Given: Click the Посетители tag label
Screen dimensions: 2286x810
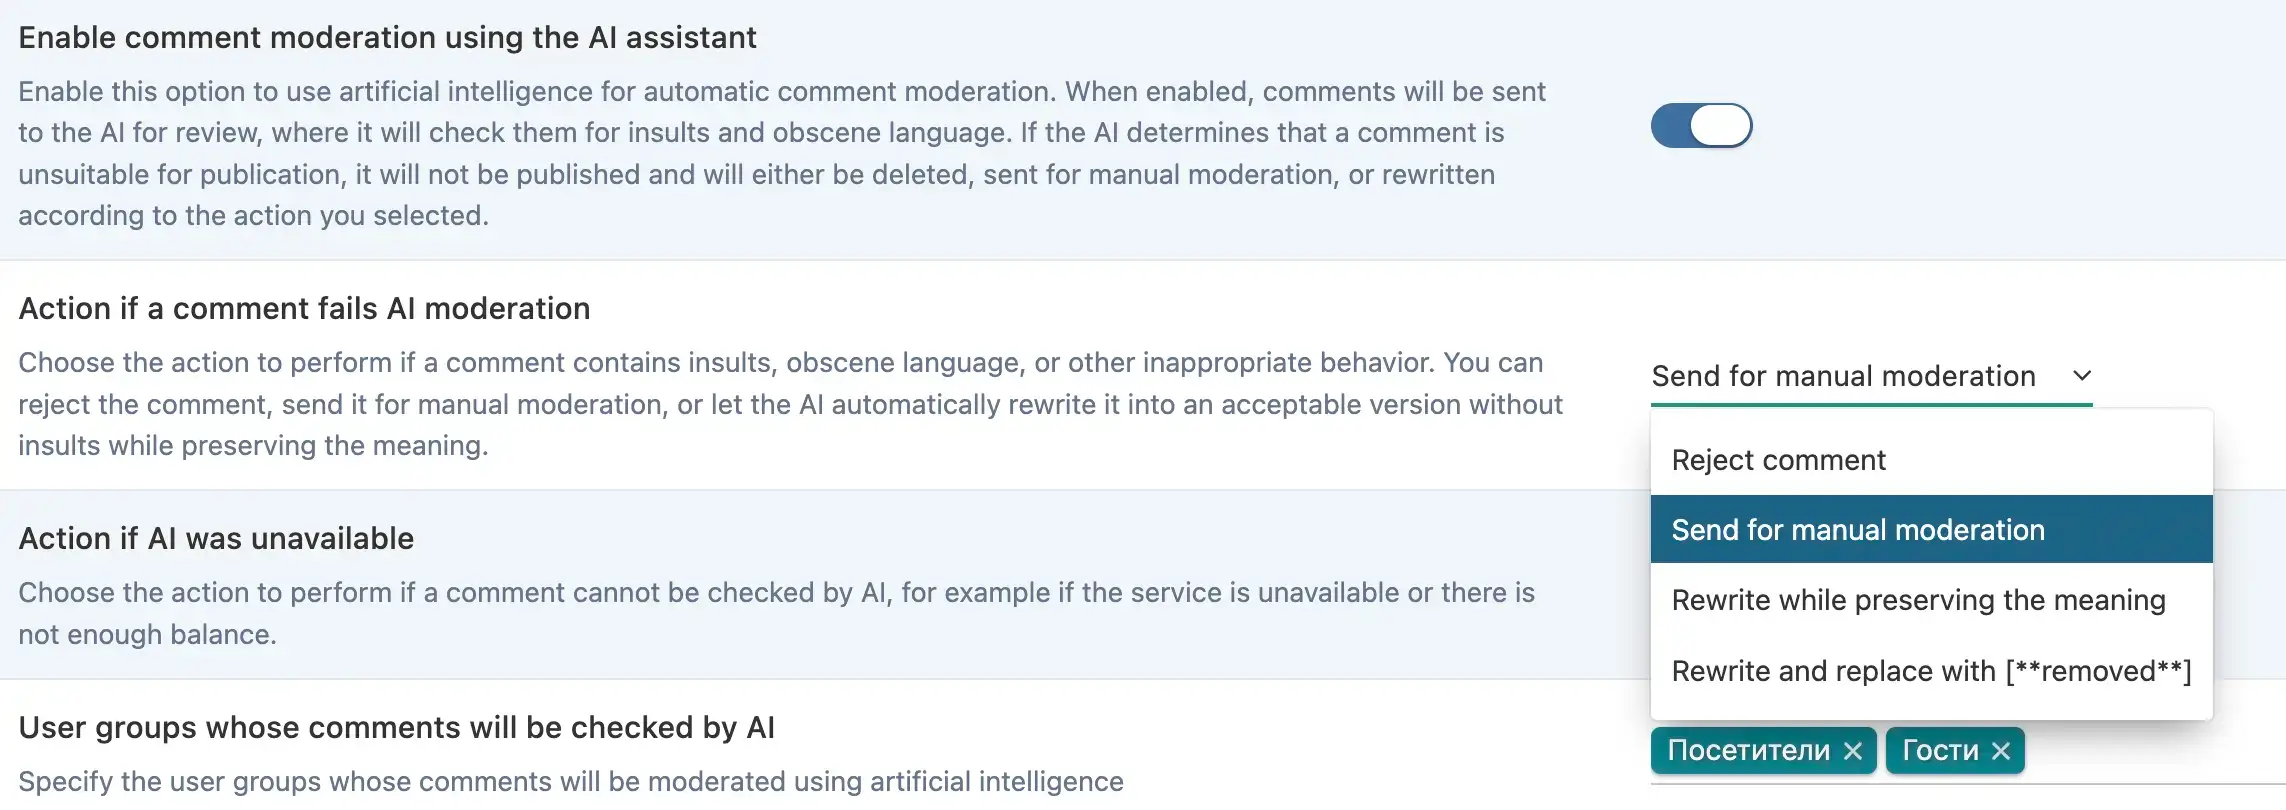Looking at the screenshot, I should point(1748,751).
